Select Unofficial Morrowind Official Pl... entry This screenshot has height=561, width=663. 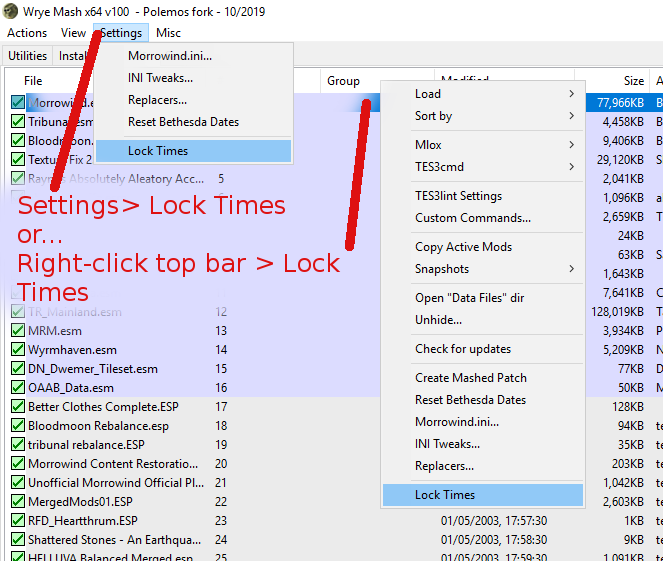pos(116,483)
